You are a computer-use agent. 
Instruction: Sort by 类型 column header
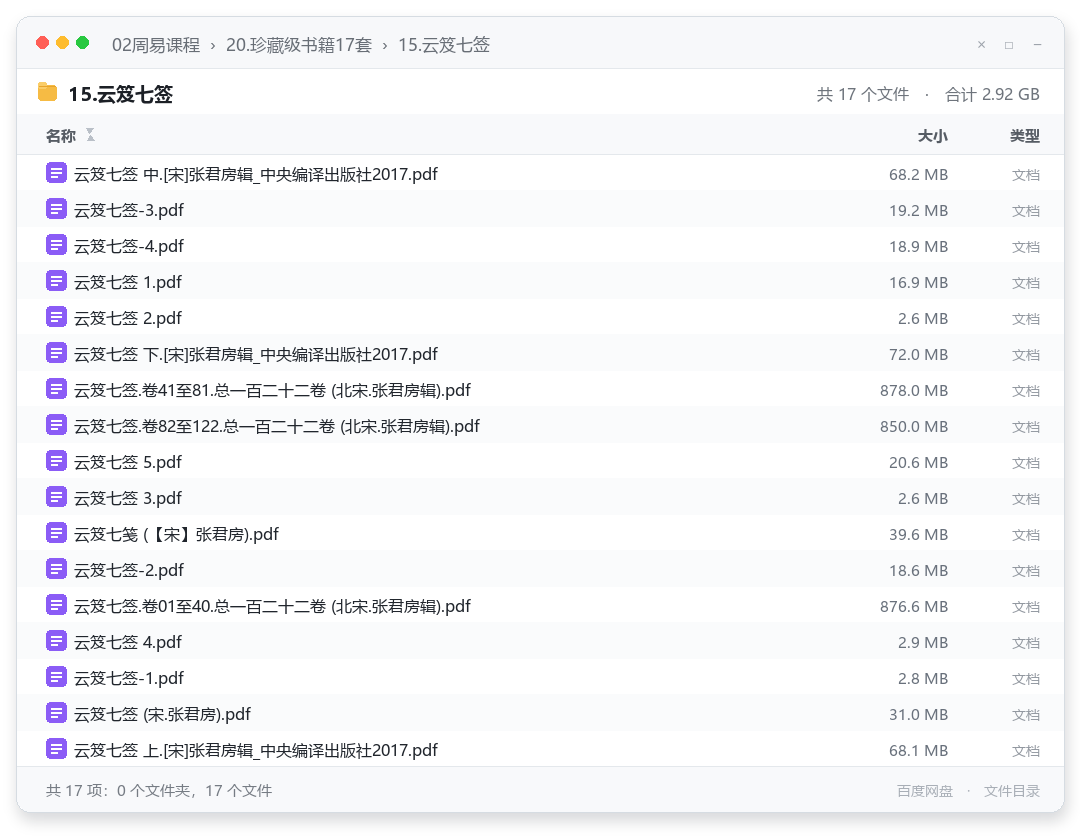coord(1025,136)
